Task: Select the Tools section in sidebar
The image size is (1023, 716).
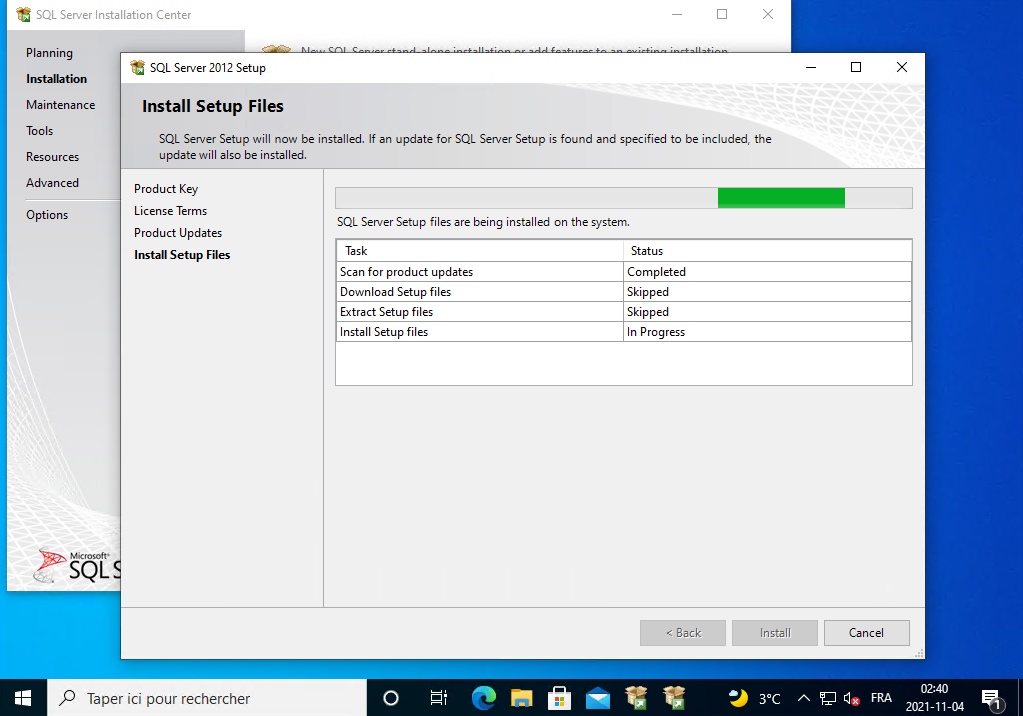Action: click(x=40, y=131)
